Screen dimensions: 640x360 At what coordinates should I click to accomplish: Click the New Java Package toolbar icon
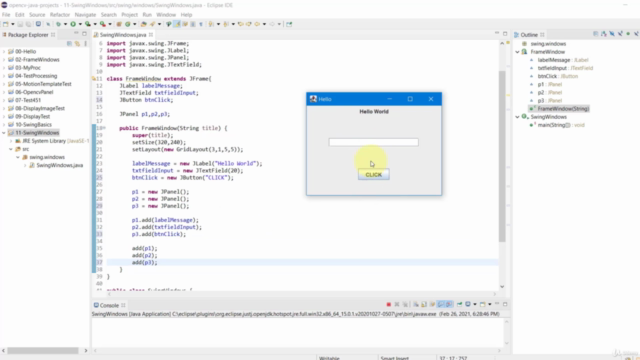pos(119,24)
